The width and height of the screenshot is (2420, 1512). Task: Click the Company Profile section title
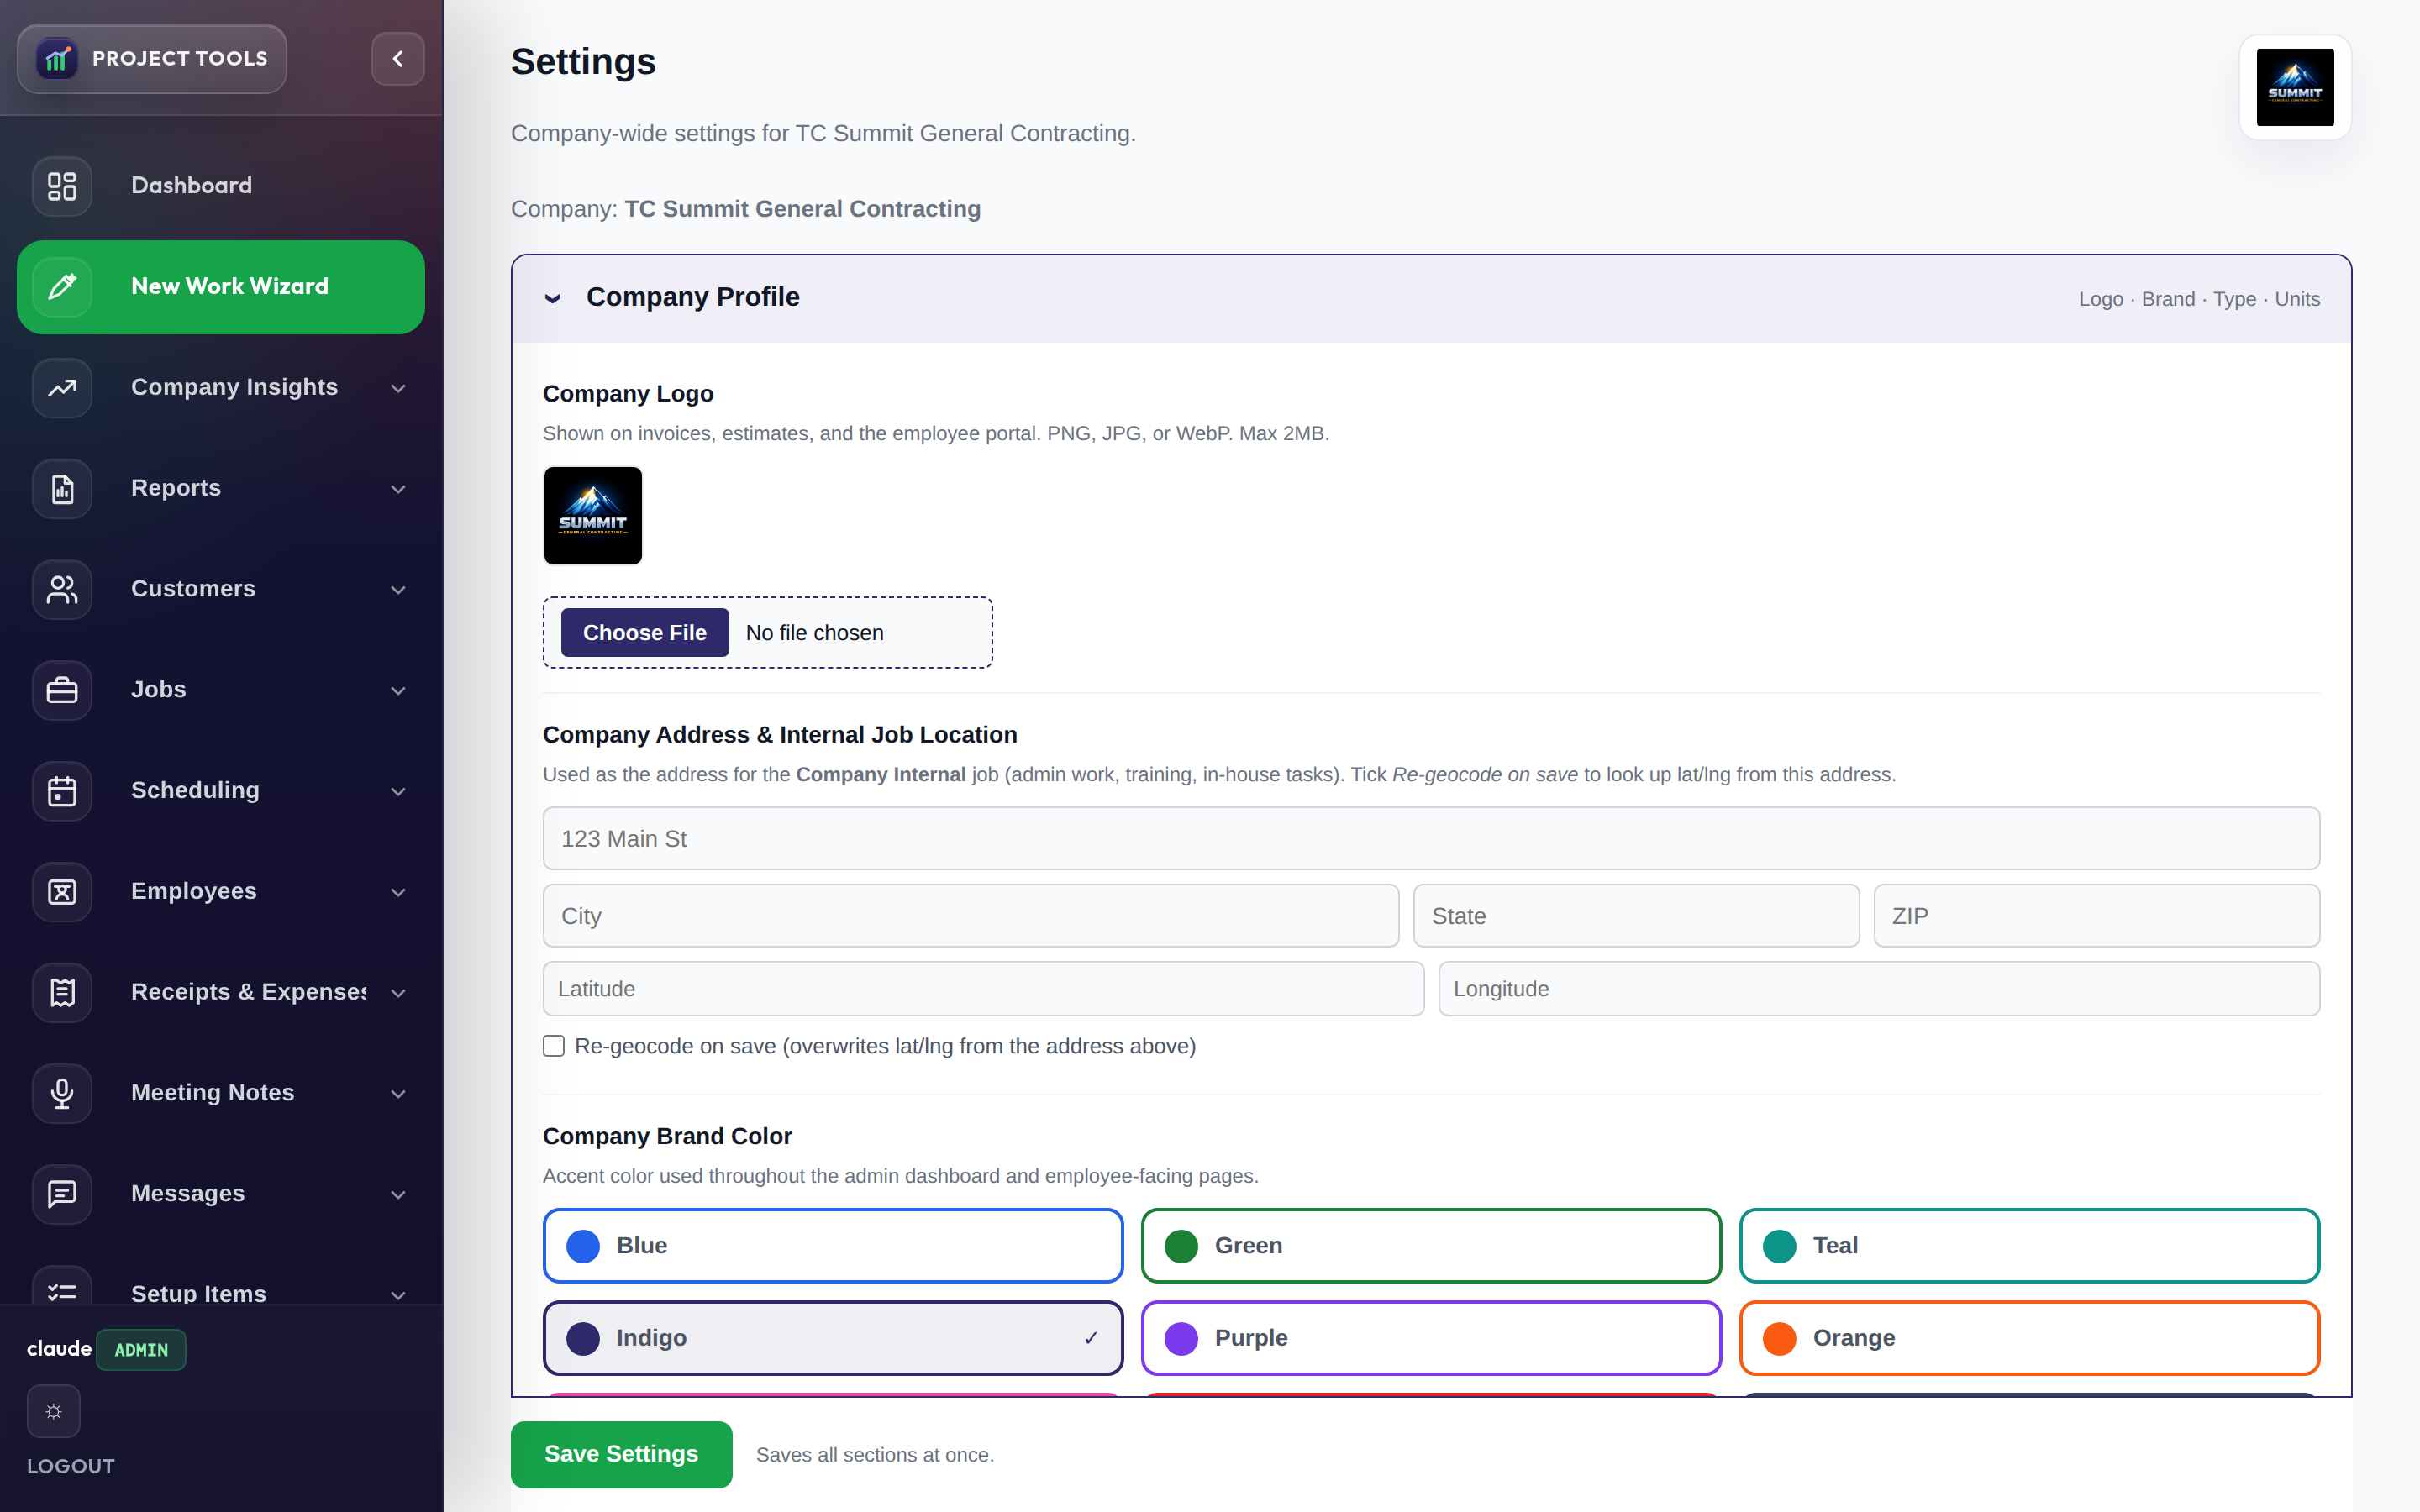pos(693,297)
